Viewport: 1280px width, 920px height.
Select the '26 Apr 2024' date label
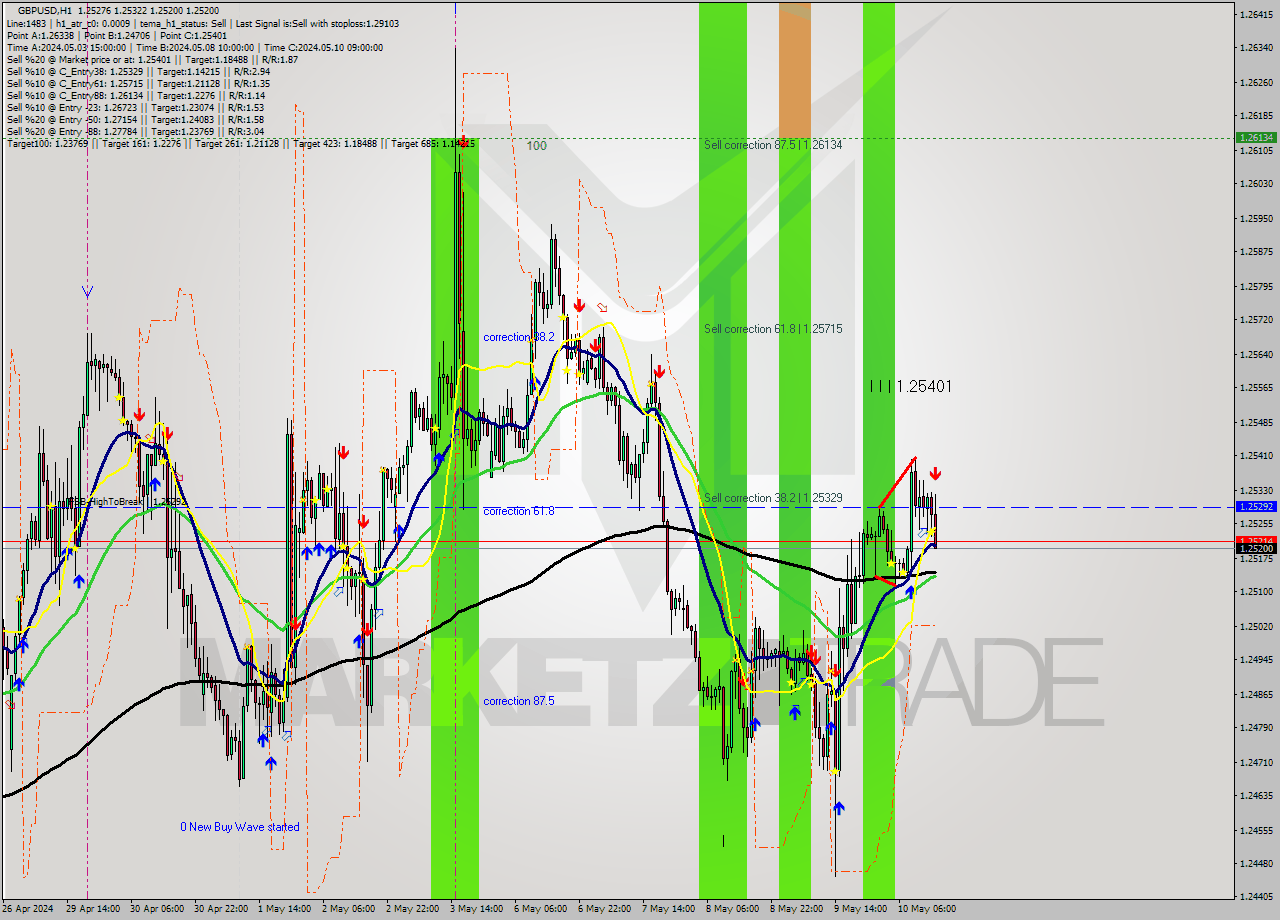point(26,909)
